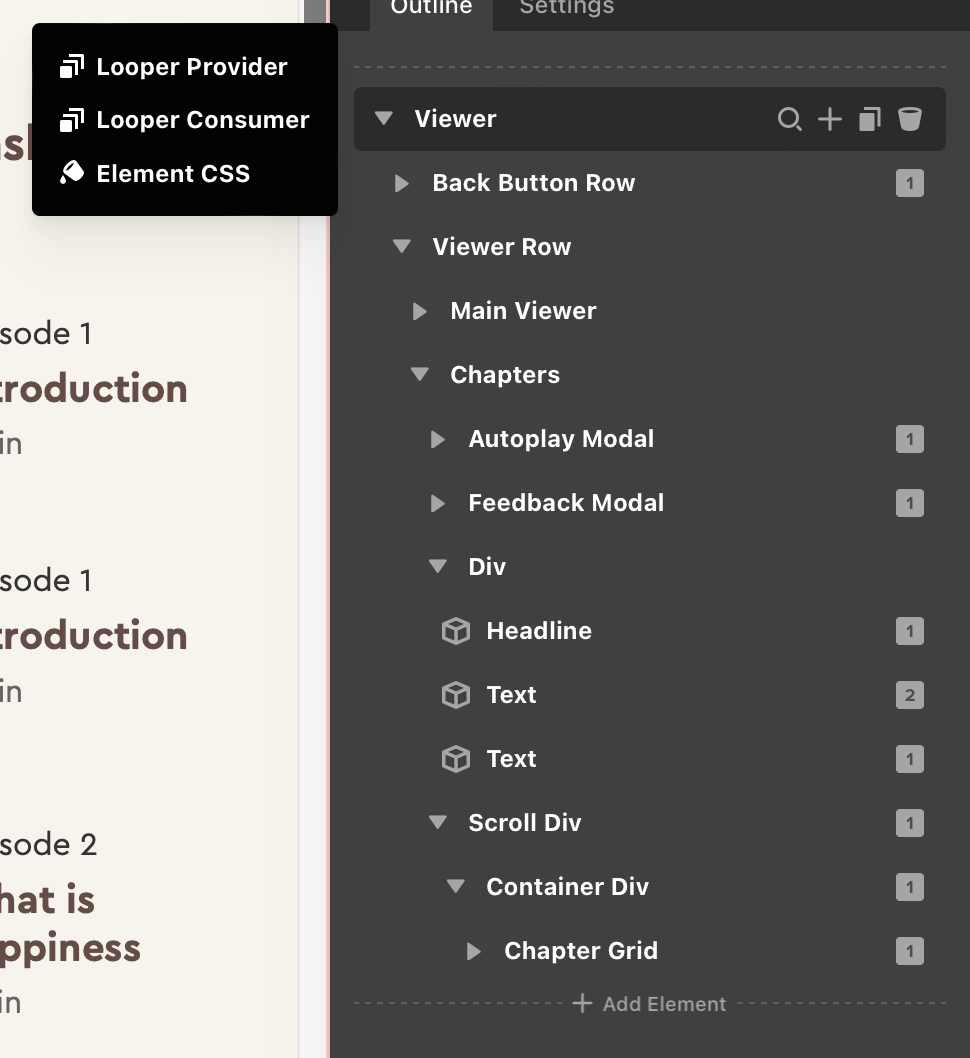Click the Looper Provider icon
Viewport: 970px width, 1058px height.
pos(72,67)
